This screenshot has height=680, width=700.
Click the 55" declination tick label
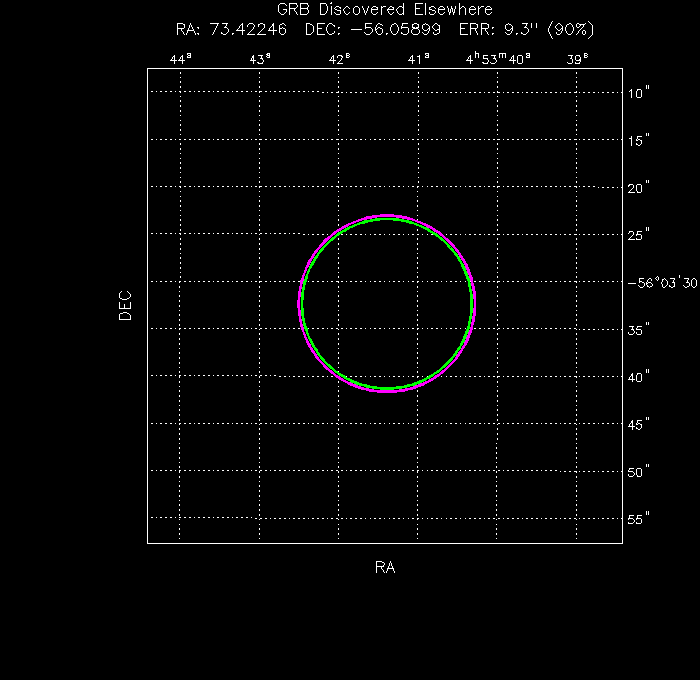tap(638, 519)
